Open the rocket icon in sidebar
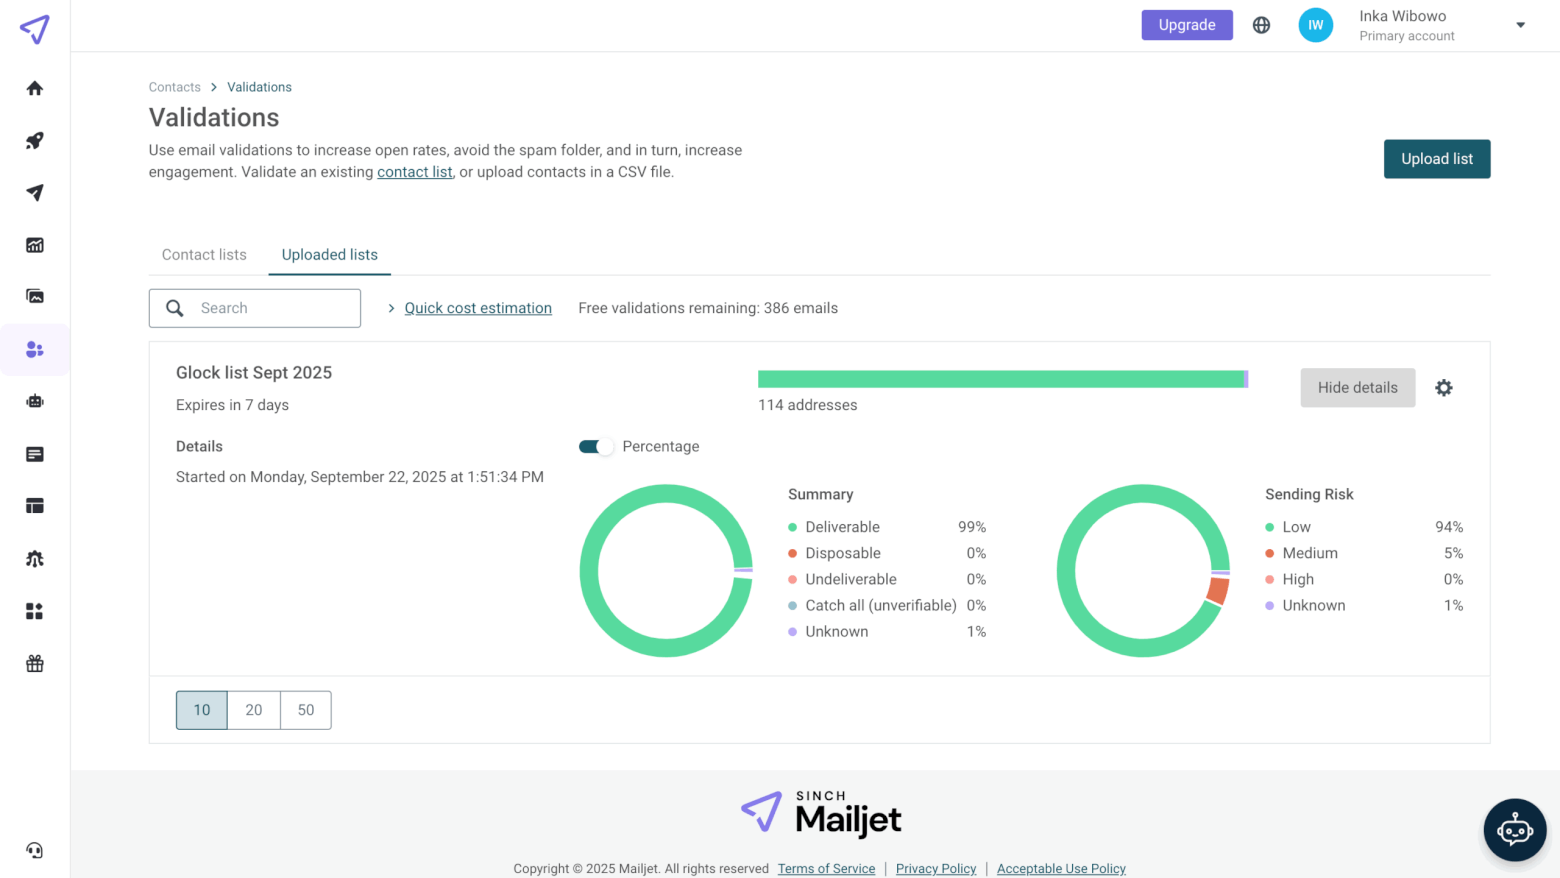The width and height of the screenshot is (1560, 878). tap(35, 141)
